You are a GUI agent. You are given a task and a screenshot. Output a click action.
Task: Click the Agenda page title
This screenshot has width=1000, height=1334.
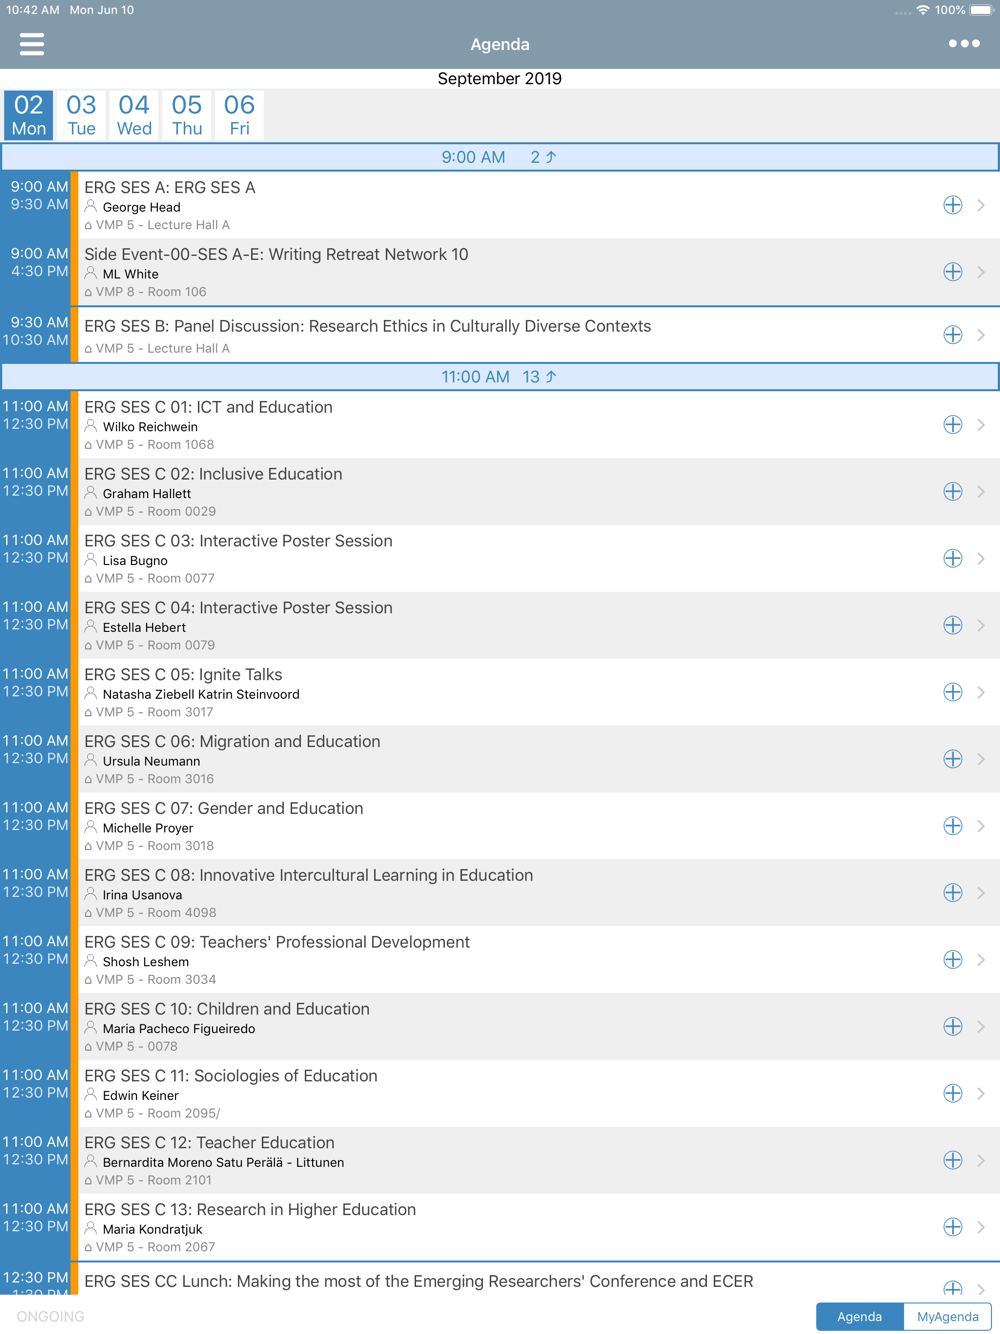point(500,44)
